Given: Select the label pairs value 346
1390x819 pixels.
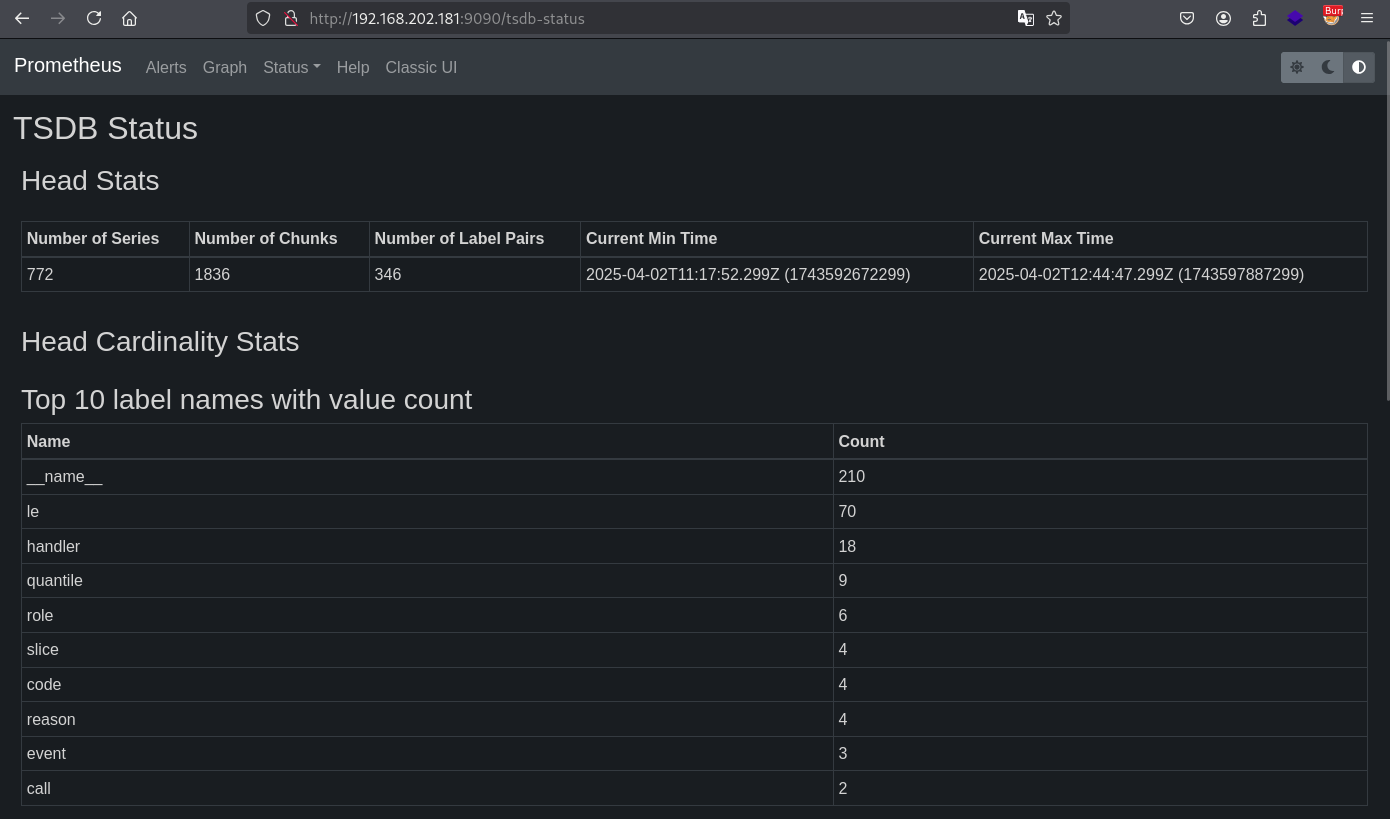Looking at the screenshot, I should (388, 274).
